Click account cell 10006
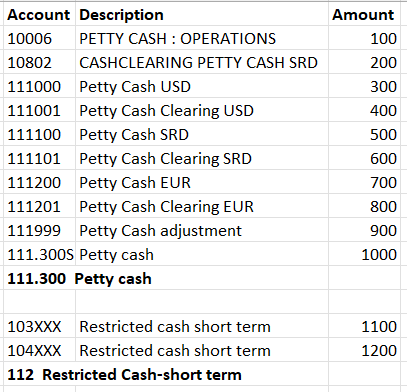The height and width of the screenshot is (392, 407). pyautogui.click(x=40, y=38)
